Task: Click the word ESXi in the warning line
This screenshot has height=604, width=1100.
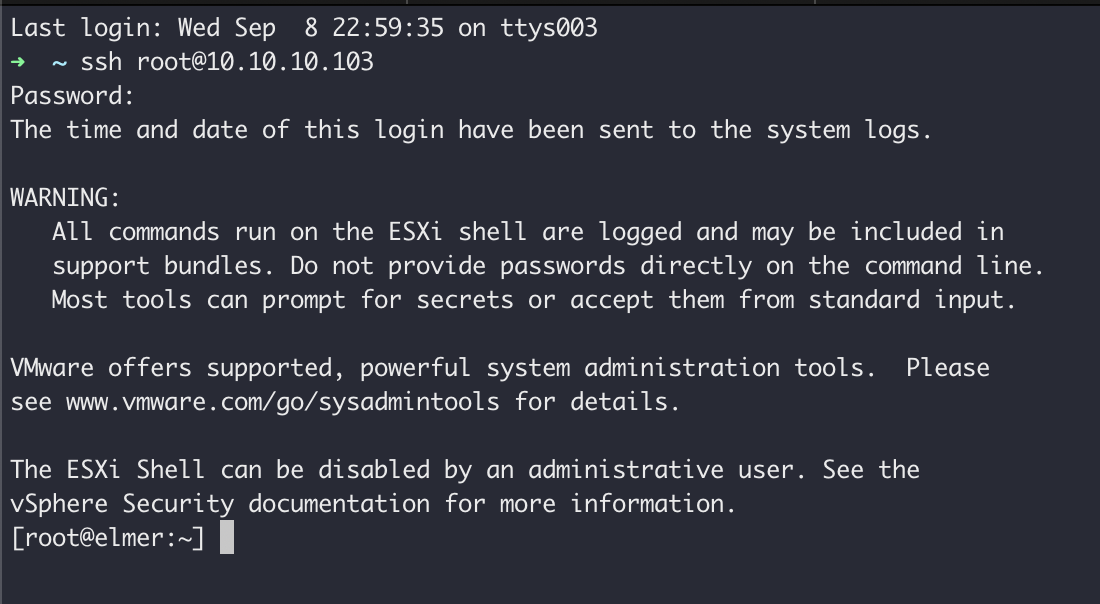Action: pyautogui.click(x=415, y=231)
